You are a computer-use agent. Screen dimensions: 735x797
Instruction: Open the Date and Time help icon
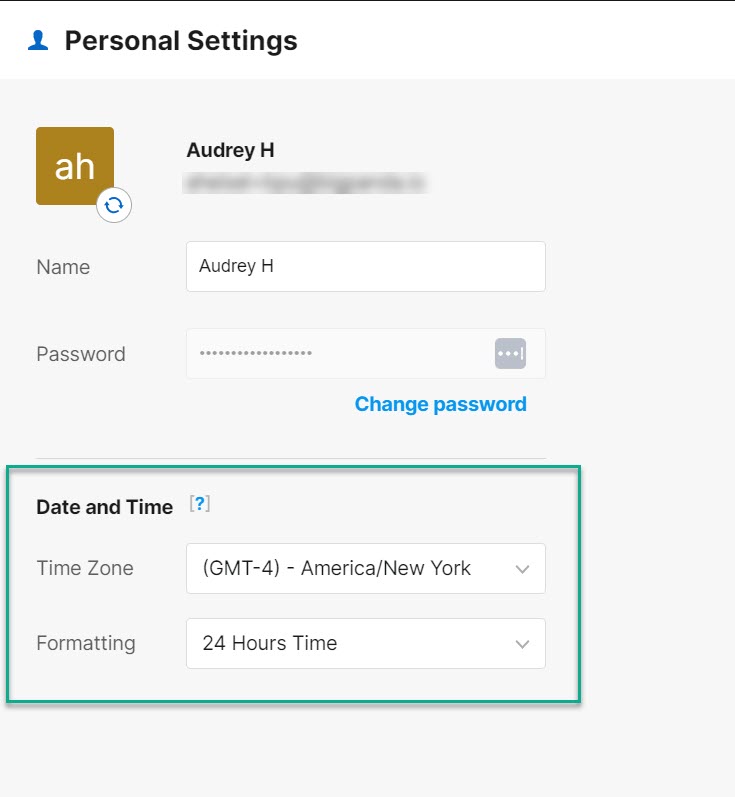pyautogui.click(x=200, y=505)
